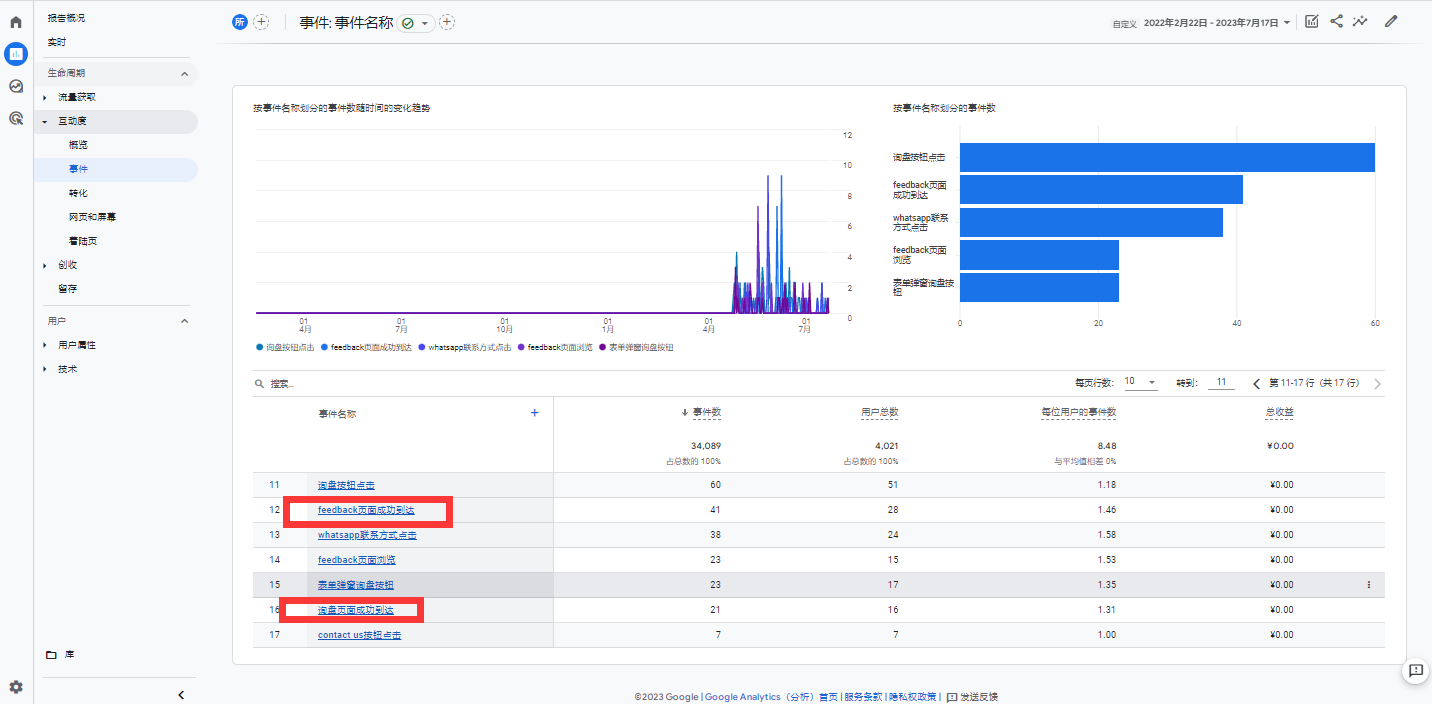The height and width of the screenshot is (704, 1432).
Task: Click 隐私权政策 footer link
Action: [912, 697]
